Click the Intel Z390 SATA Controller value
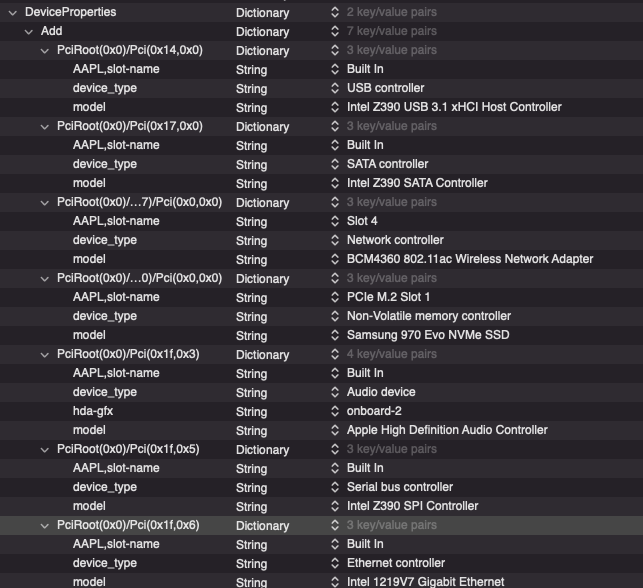 (417, 183)
